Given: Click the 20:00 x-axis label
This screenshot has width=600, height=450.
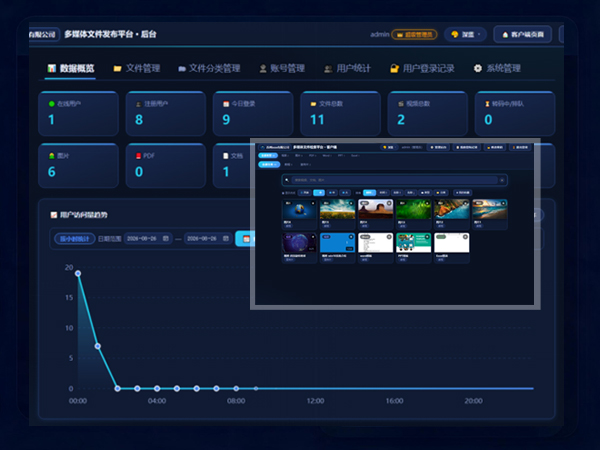Looking at the screenshot, I should coord(473,401).
